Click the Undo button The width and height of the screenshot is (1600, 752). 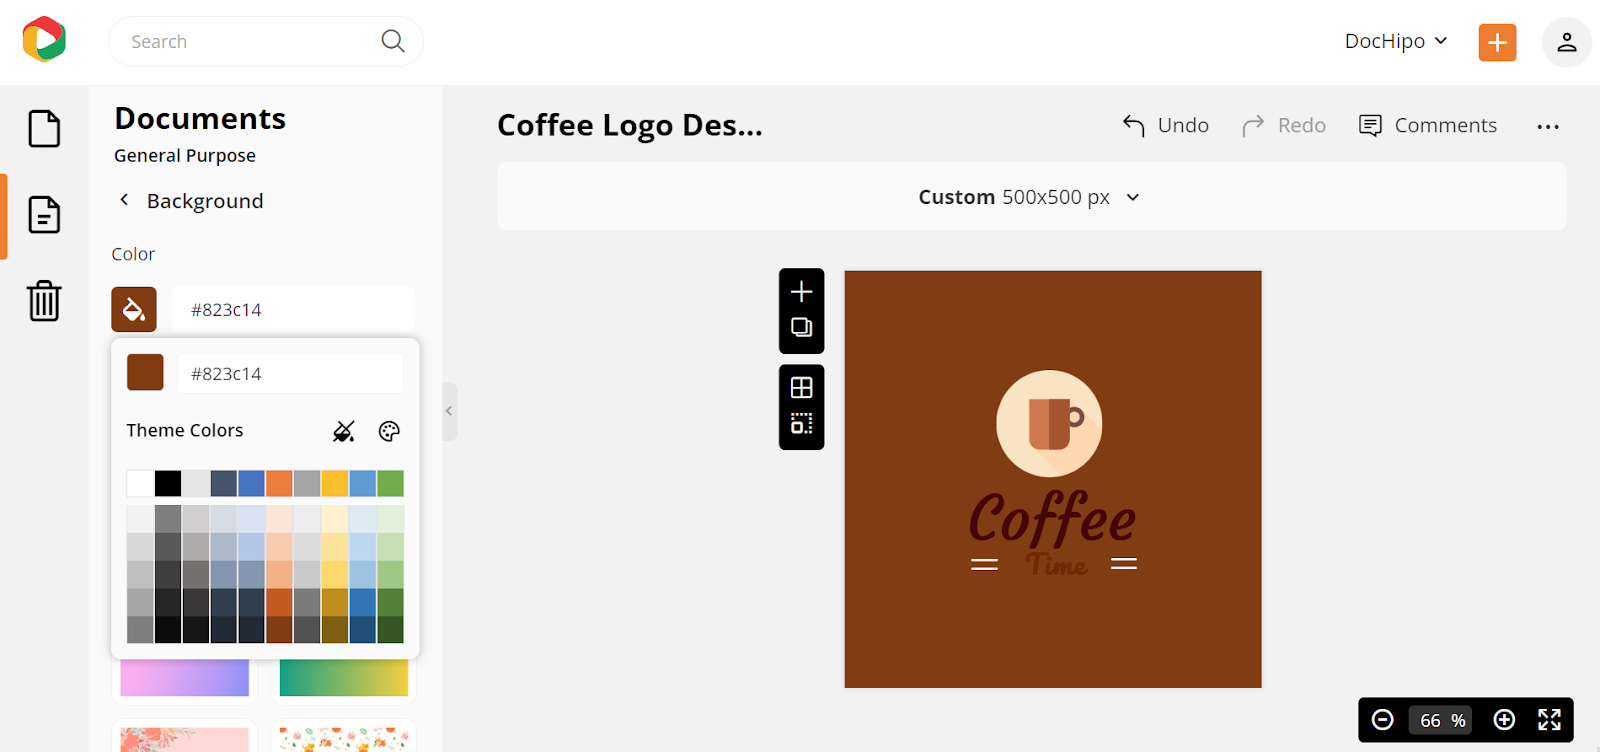pos(1165,125)
